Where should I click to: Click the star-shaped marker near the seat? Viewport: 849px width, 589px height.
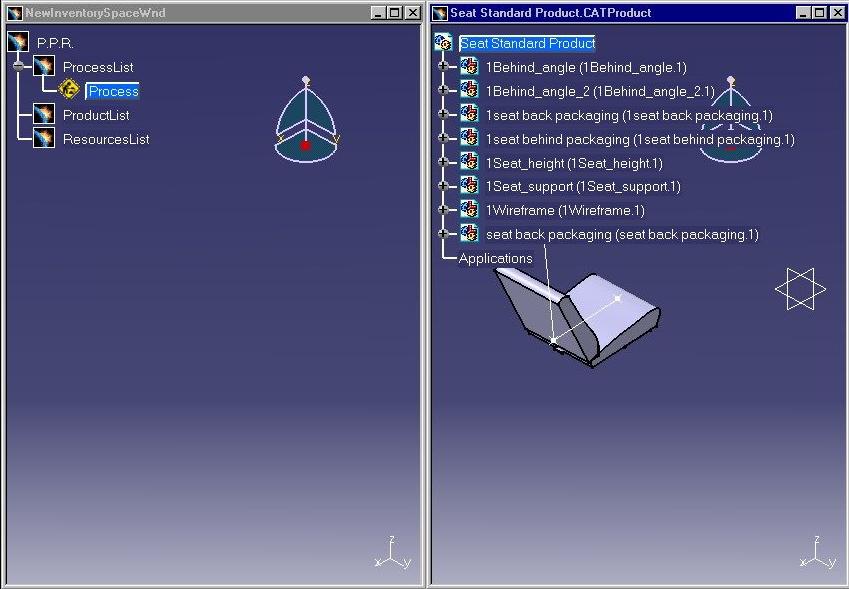(x=800, y=289)
